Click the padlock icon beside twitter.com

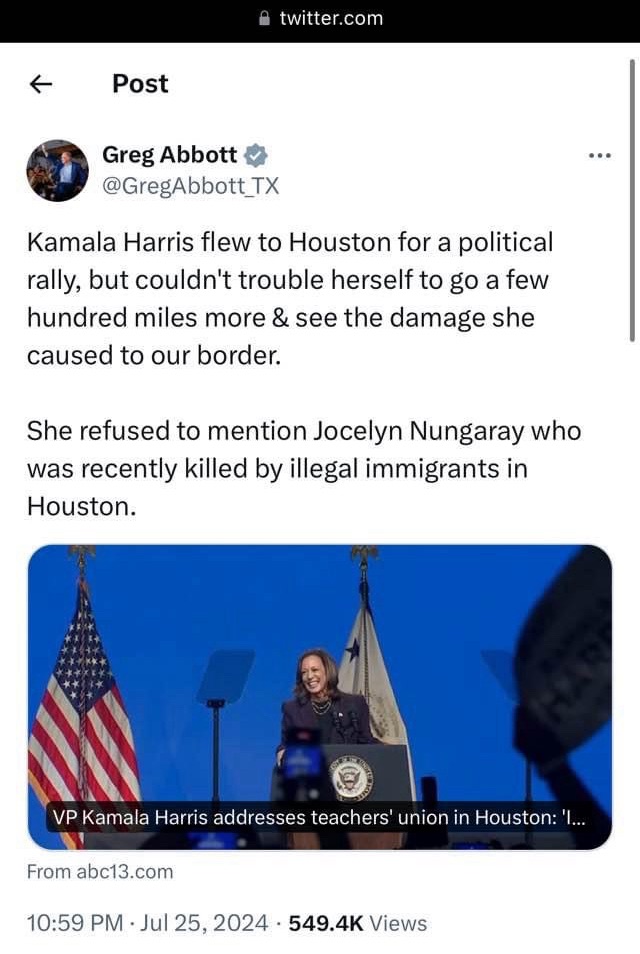[264, 18]
